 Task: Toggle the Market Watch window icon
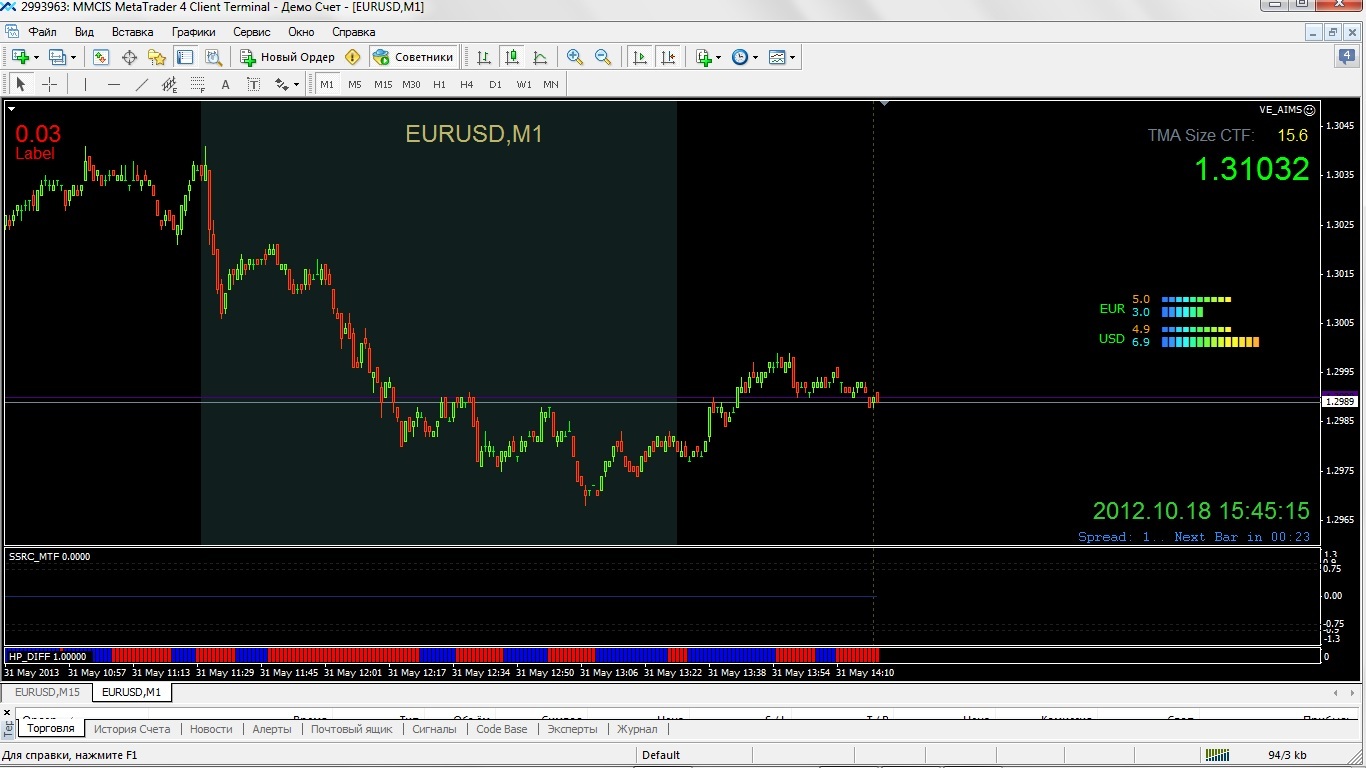pyautogui.click(x=100, y=57)
